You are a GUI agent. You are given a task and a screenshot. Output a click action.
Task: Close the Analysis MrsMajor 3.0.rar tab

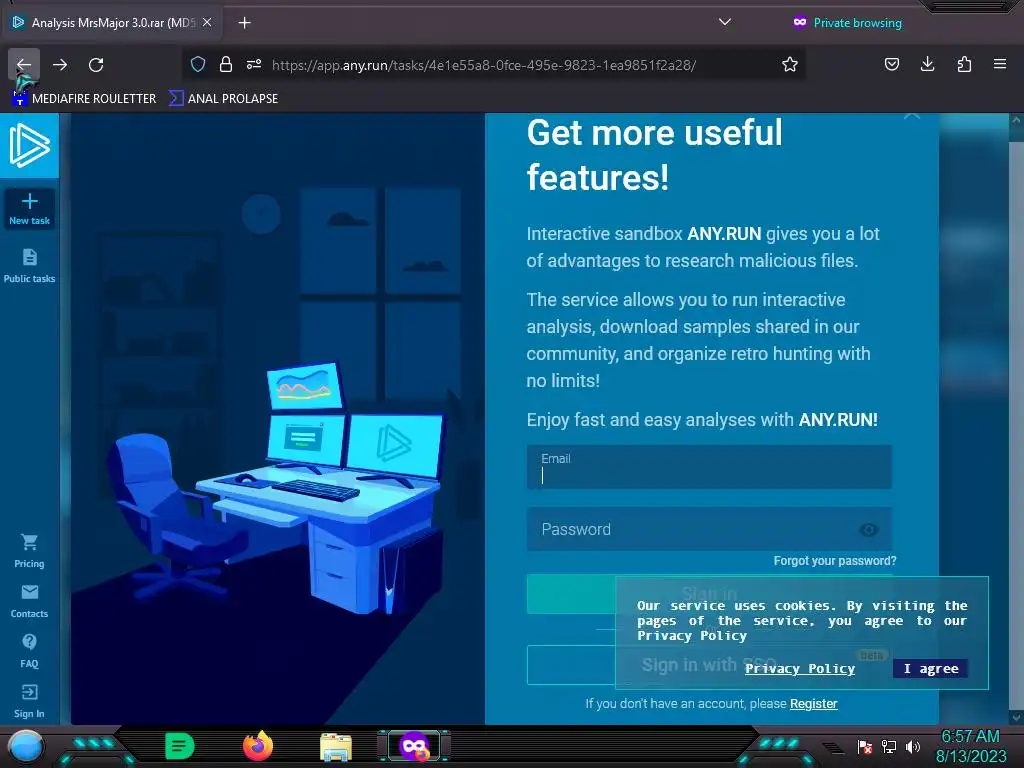(x=207, y=22)
